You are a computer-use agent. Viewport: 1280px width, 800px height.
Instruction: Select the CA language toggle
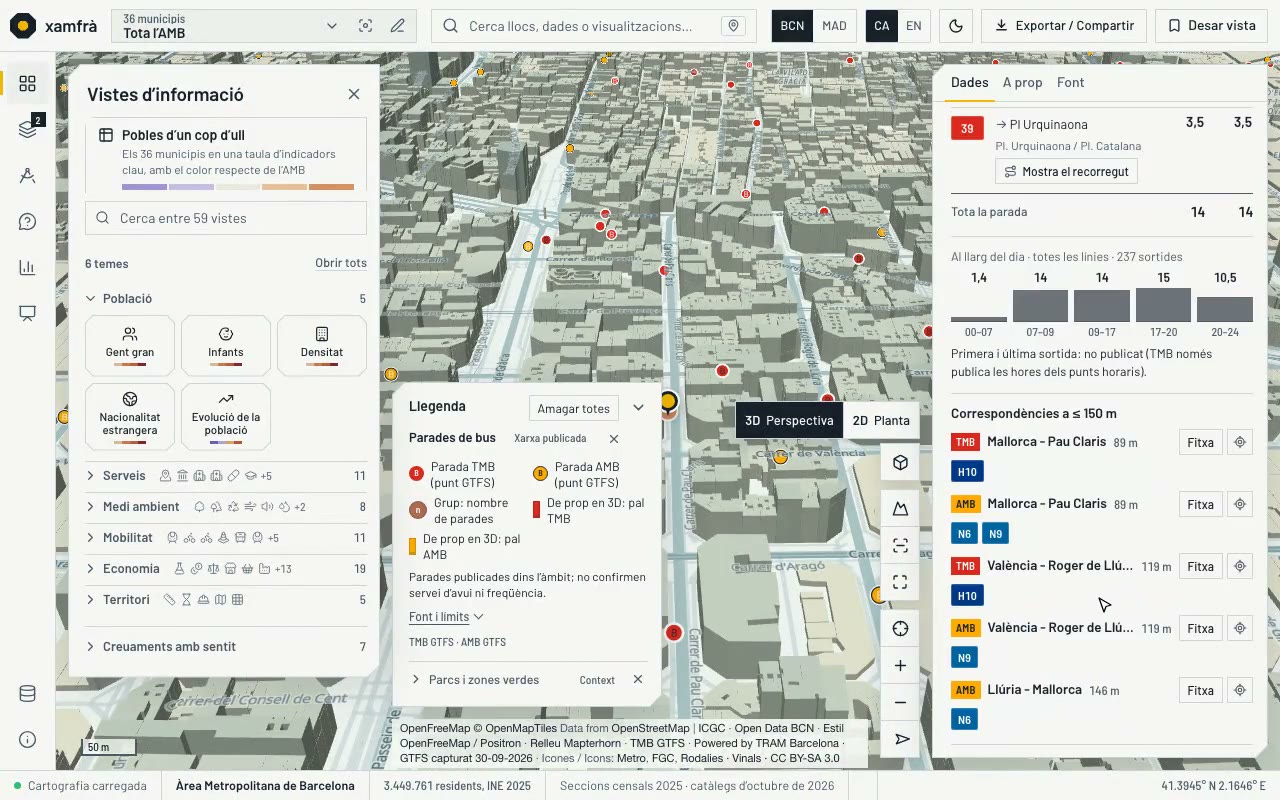[881, 26]
